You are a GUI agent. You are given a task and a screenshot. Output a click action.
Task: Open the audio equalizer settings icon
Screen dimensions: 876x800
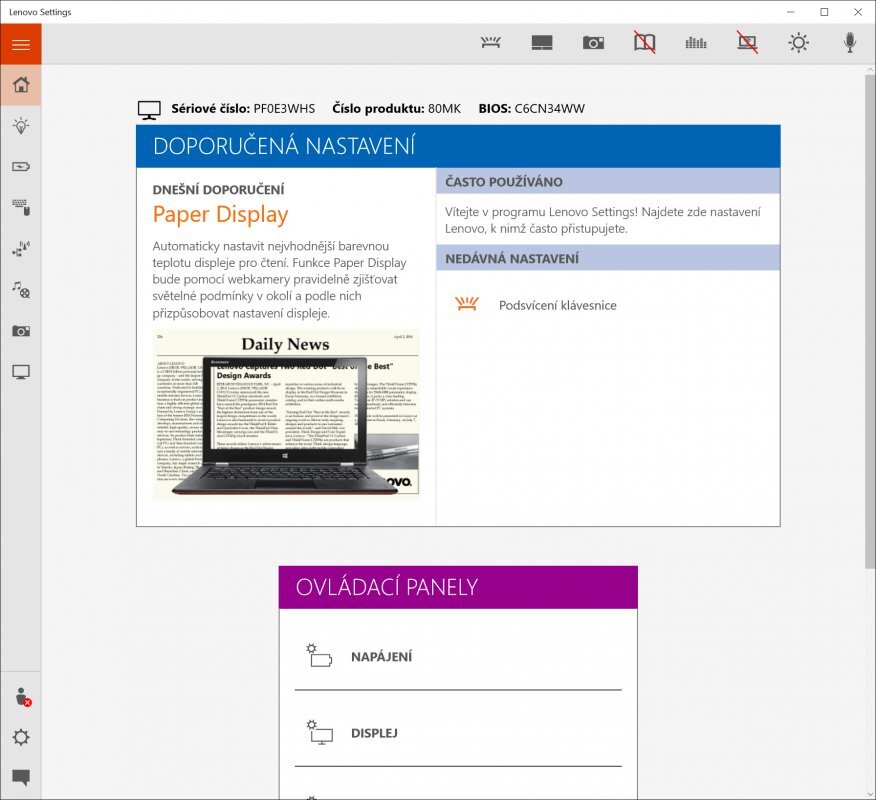pos(696,43)
